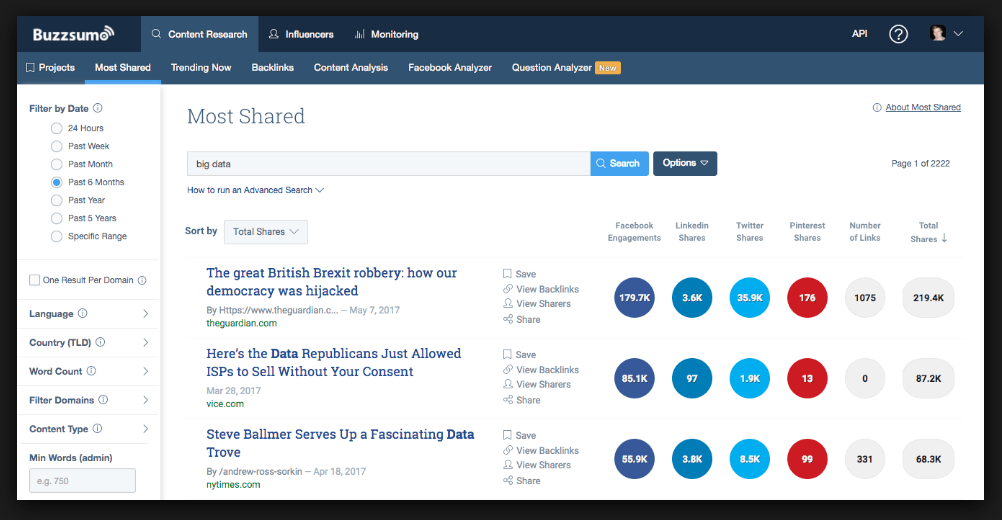Click View Backlinks icon for Republicans ISPs article
The height and width of the screenshot is (520, 1002).
tap(507, 369)
